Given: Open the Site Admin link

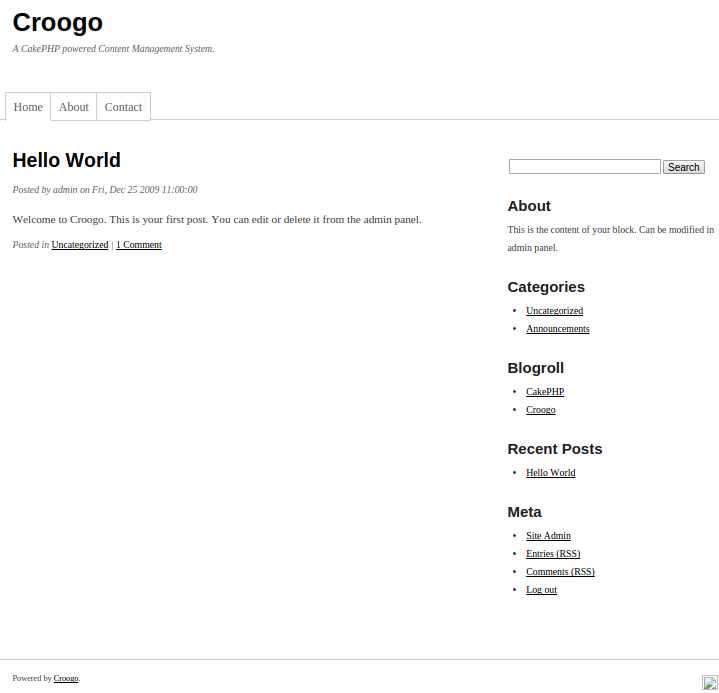Looking at the screenshot, I should click(x=548, y=536).
